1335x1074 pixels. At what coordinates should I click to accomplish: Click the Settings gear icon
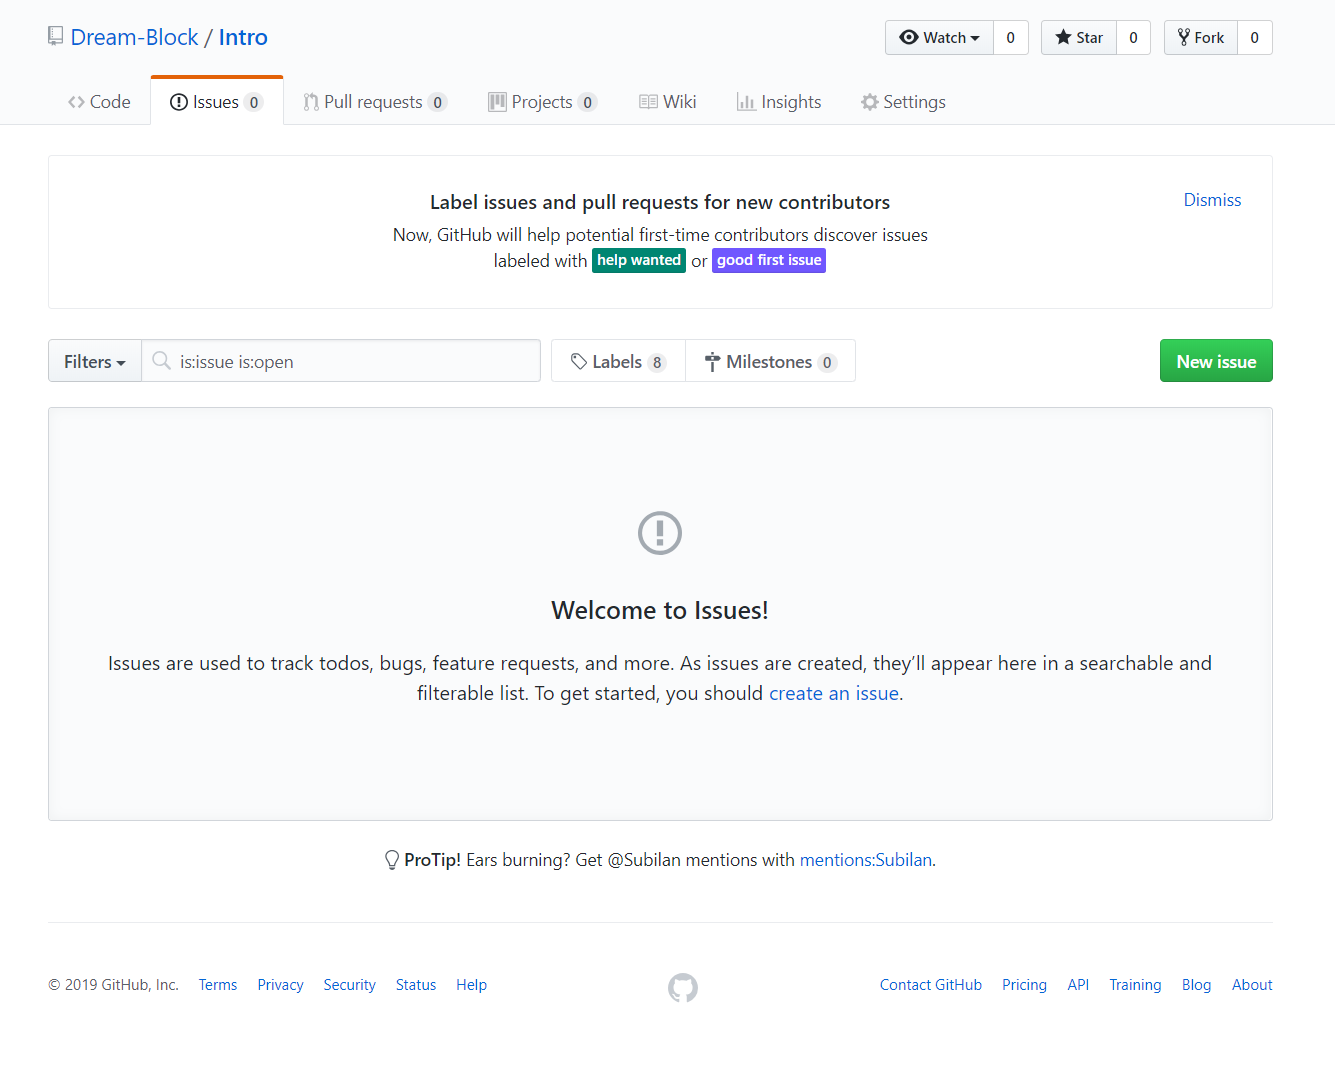tap(868, 101)
